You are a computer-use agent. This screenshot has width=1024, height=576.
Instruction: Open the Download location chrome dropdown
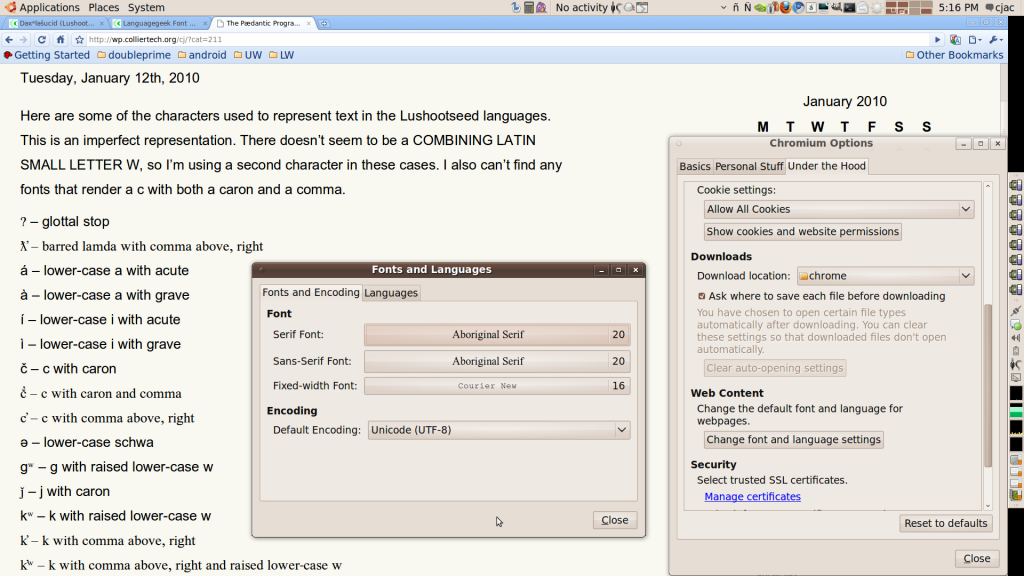click(x=885, y=276)
